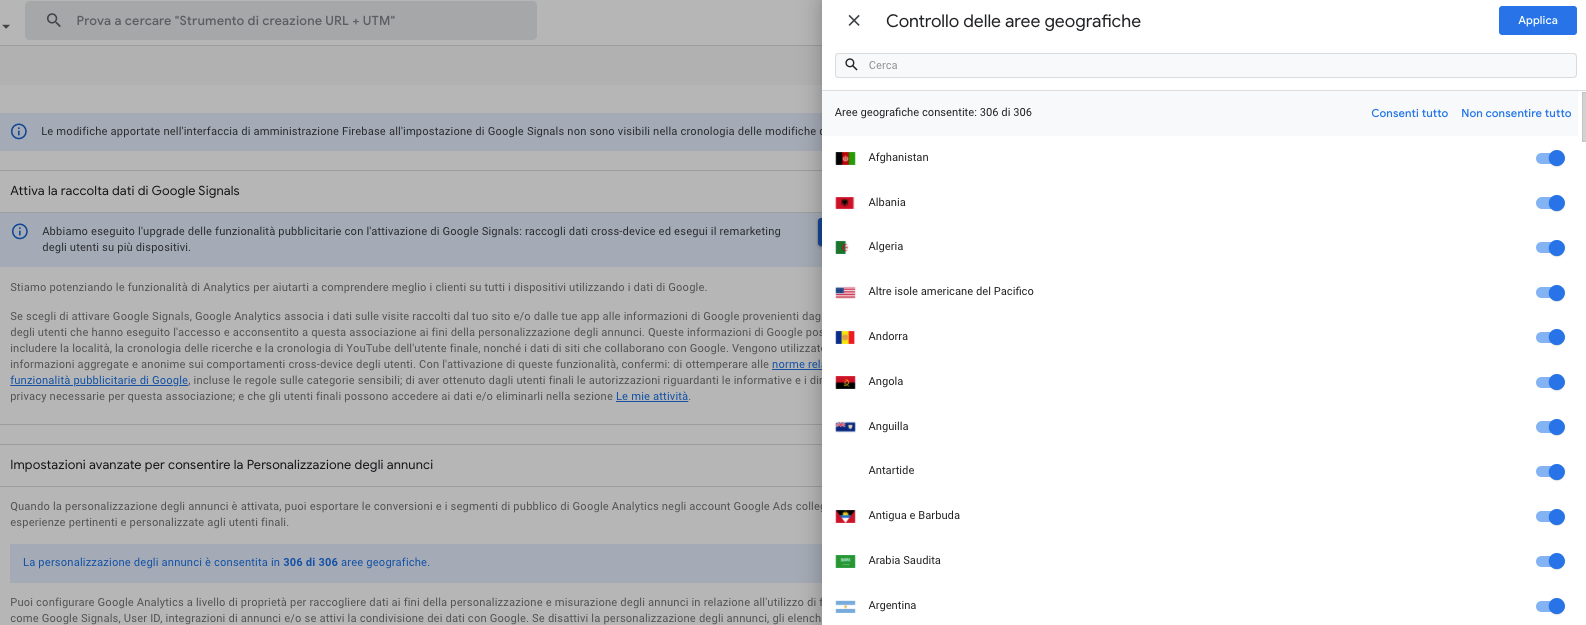The width and height of the screenshot is (1586, 625).
Task: Click the Arabia Saudita flag icon
Action: [845, 561]
